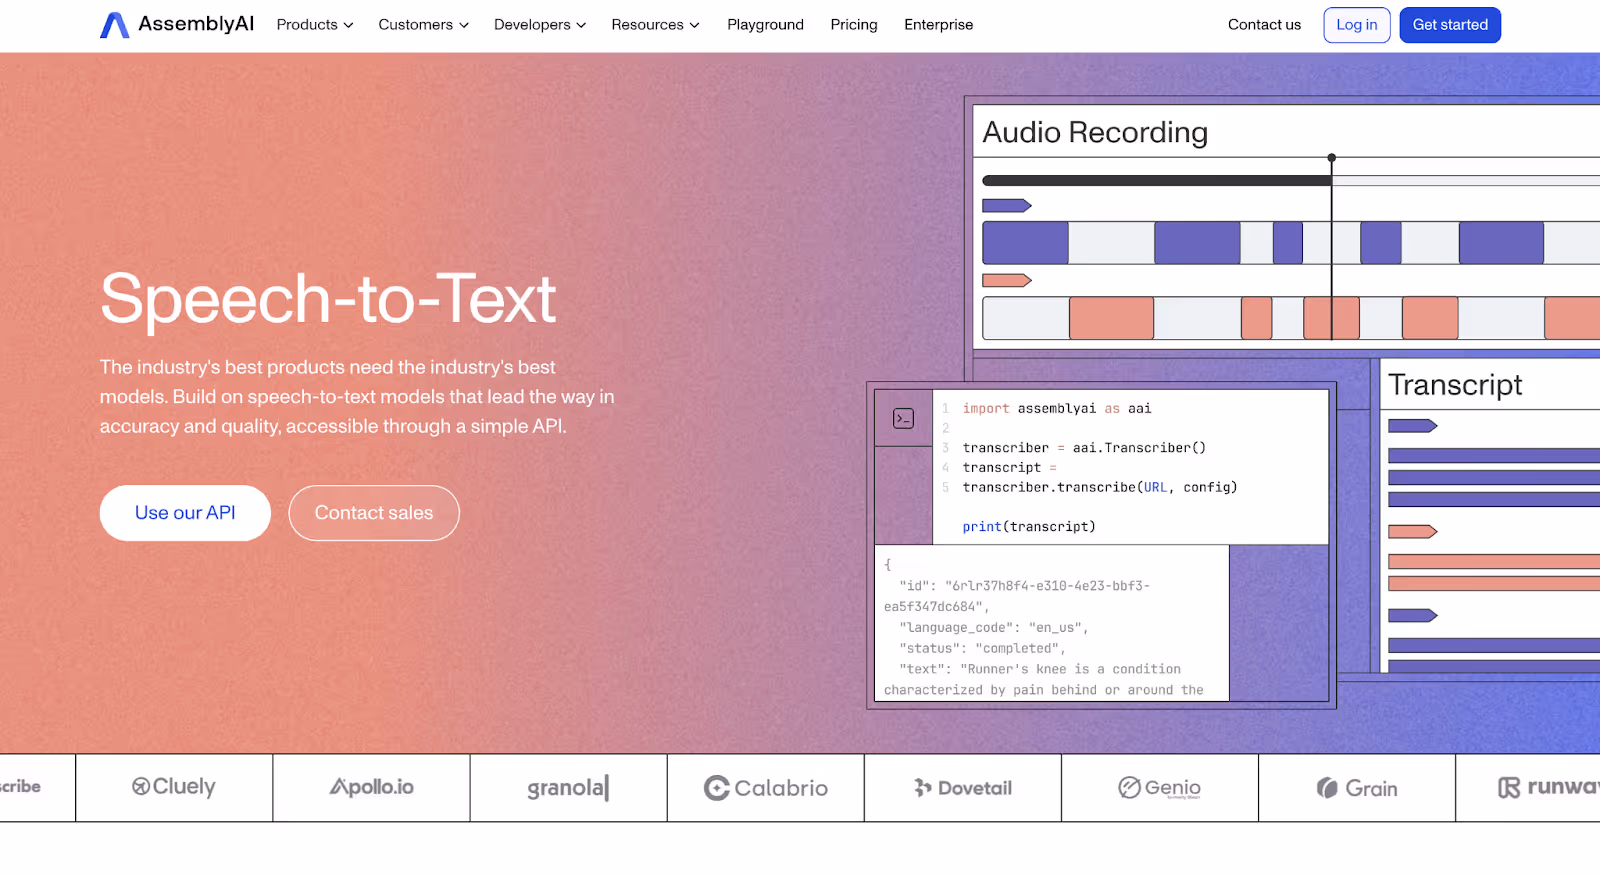Viewport: 1600px width, 875px height.
Task: Click the Transcript panel title
Action: [1455, 385]
